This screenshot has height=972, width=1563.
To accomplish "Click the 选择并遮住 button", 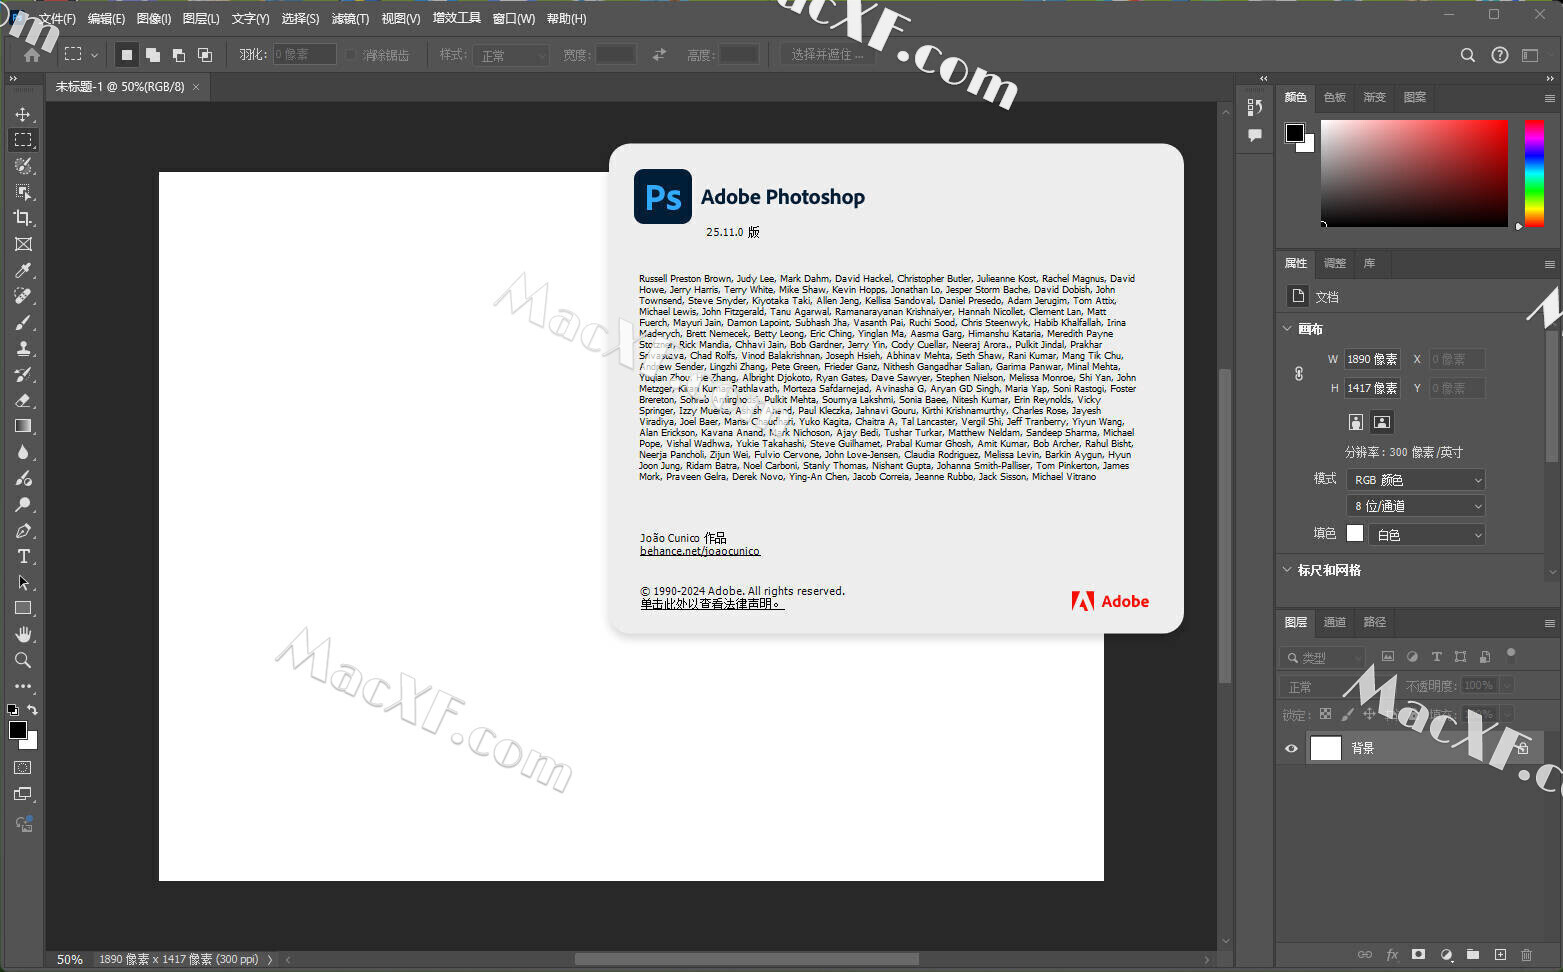I will [x=827, y=55].
